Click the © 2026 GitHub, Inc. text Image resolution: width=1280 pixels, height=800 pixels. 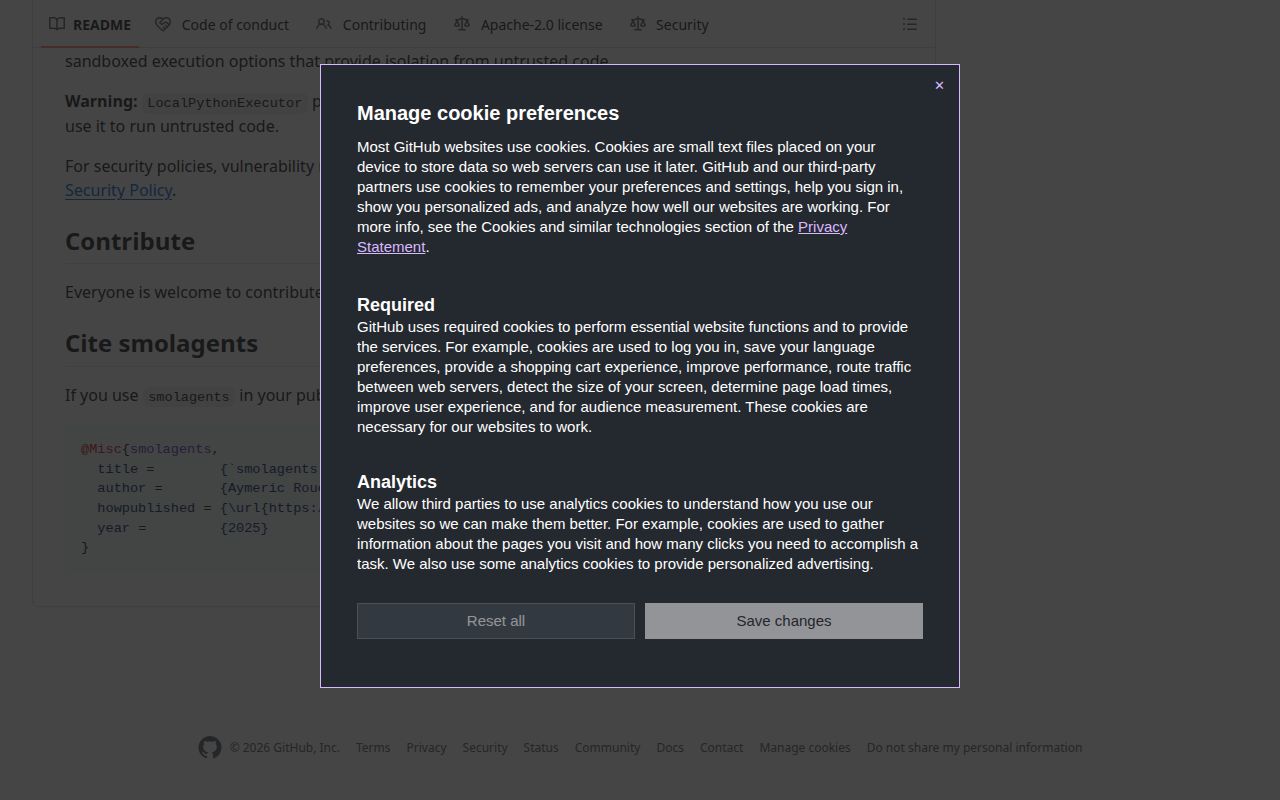pyautogui.click(x=285, y=747)
